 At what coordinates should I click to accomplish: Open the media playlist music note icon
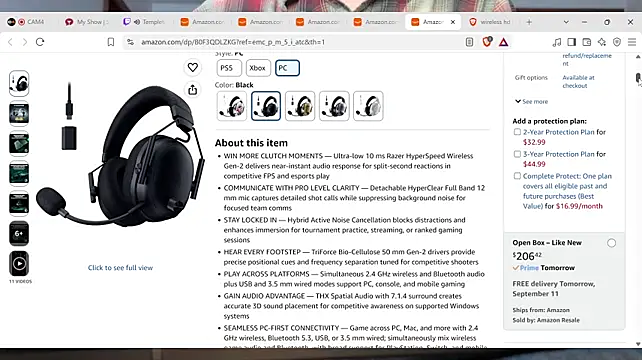tap(556, 42)
